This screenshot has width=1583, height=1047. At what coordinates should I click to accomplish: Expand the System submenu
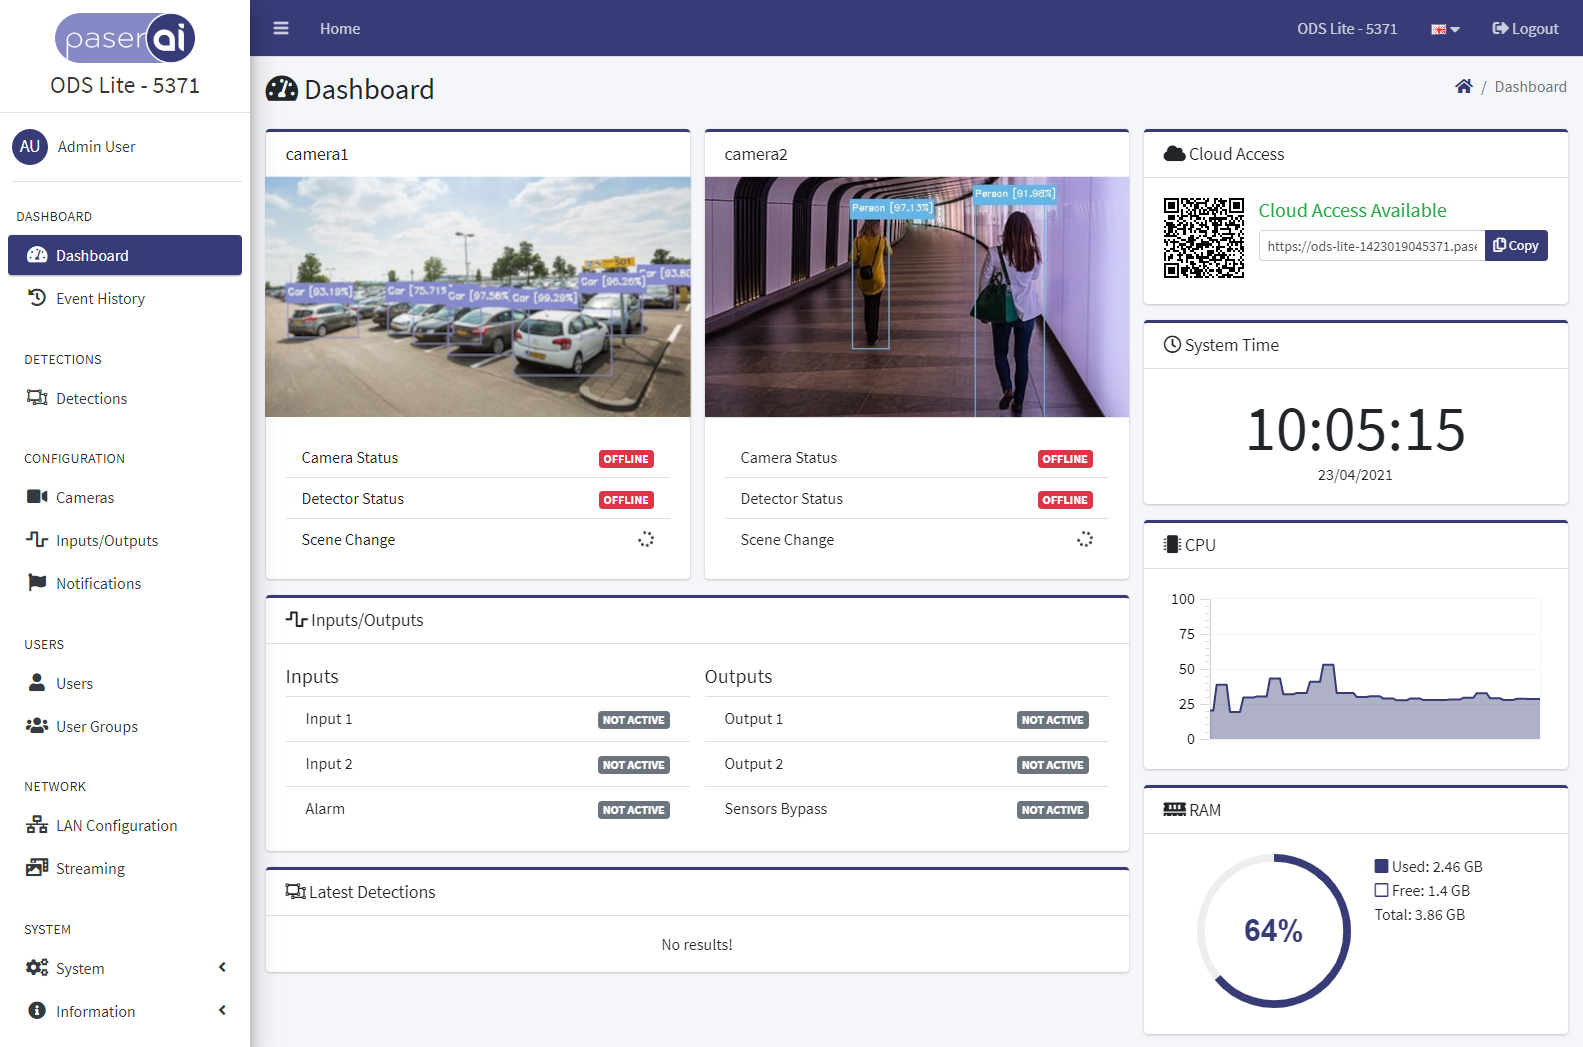point(125,968)
